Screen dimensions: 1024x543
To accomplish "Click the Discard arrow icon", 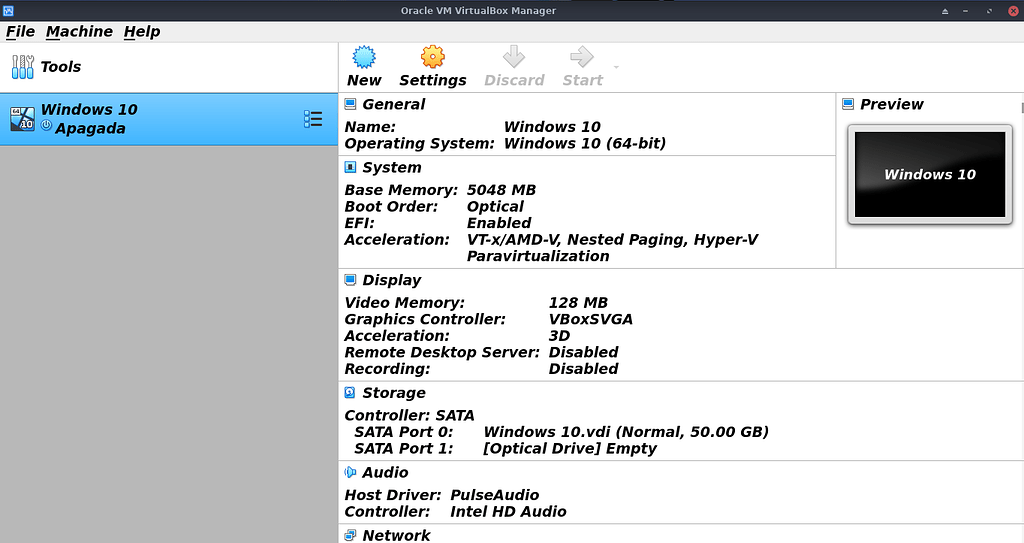I will [514, 57].
